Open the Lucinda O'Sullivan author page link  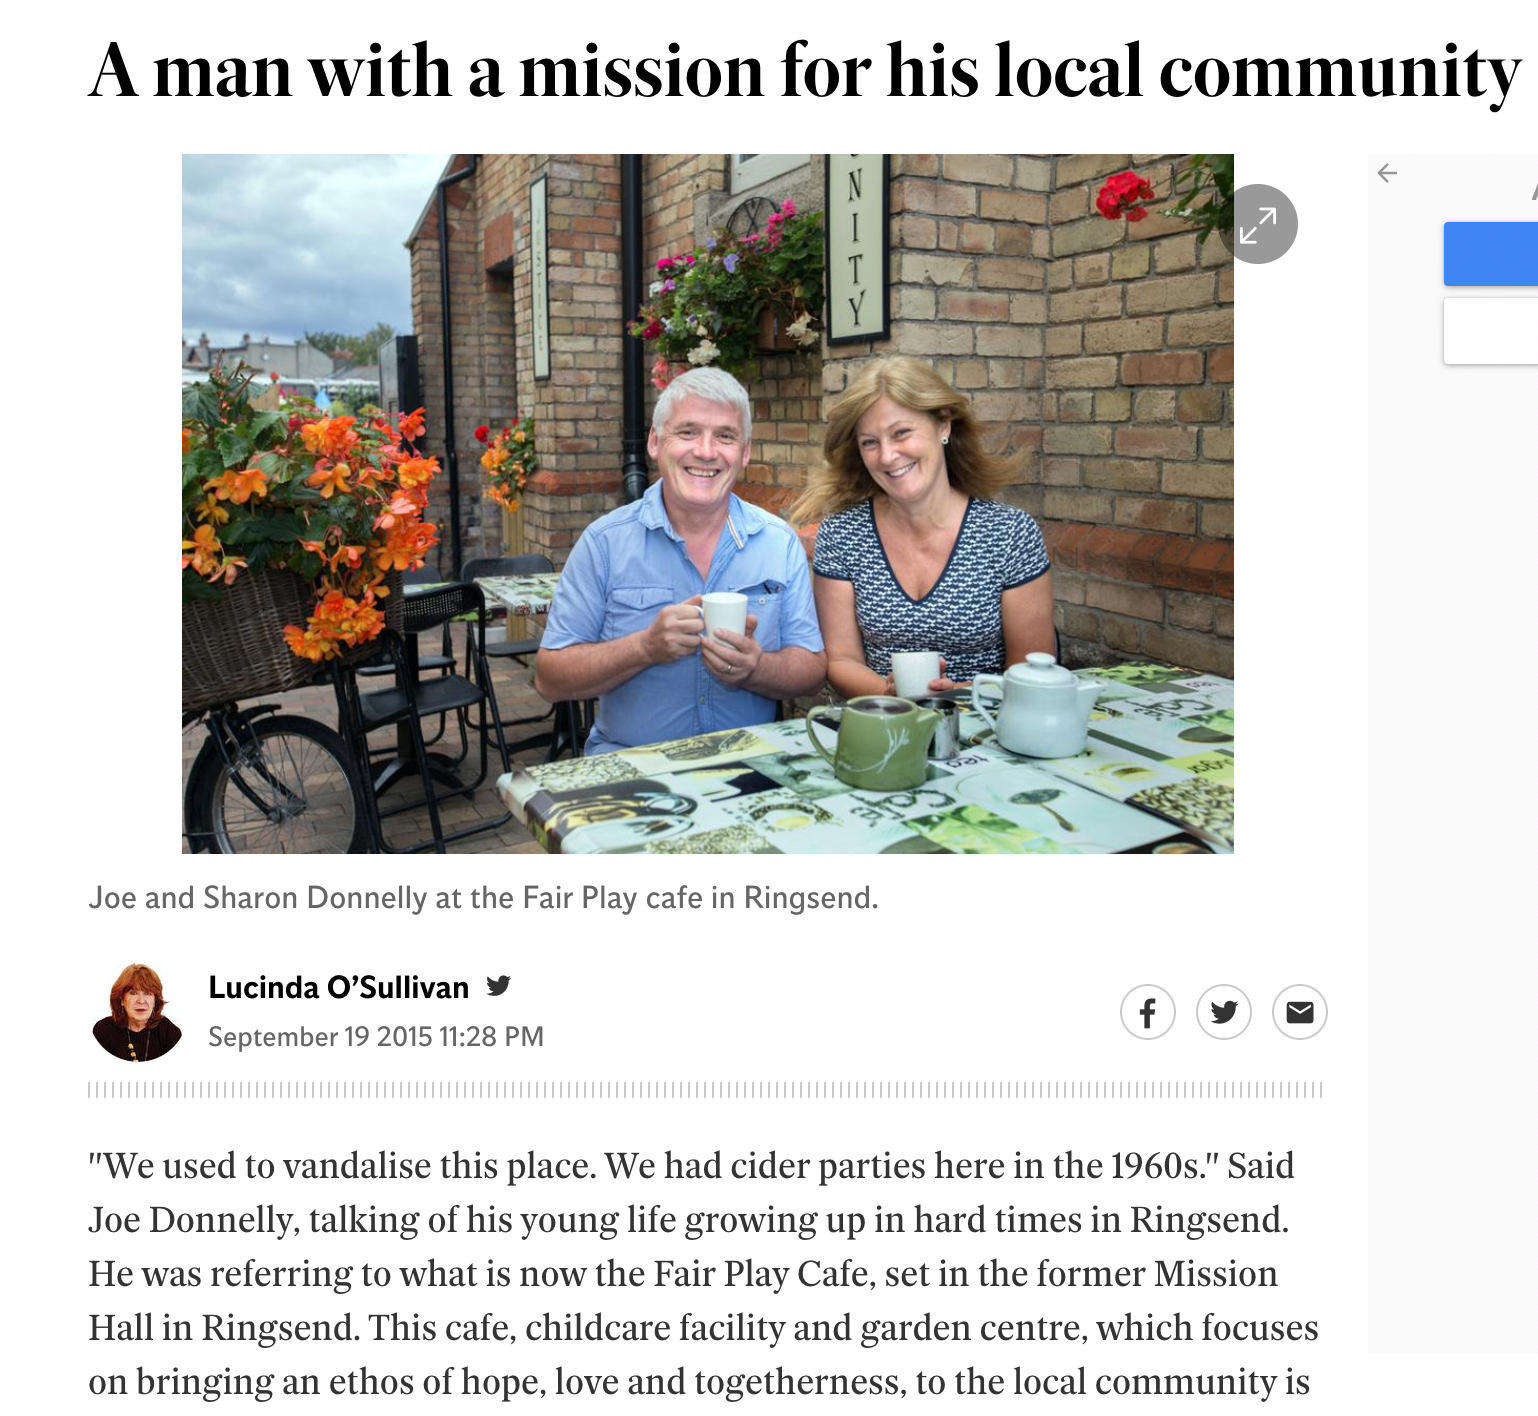point(338,987)
